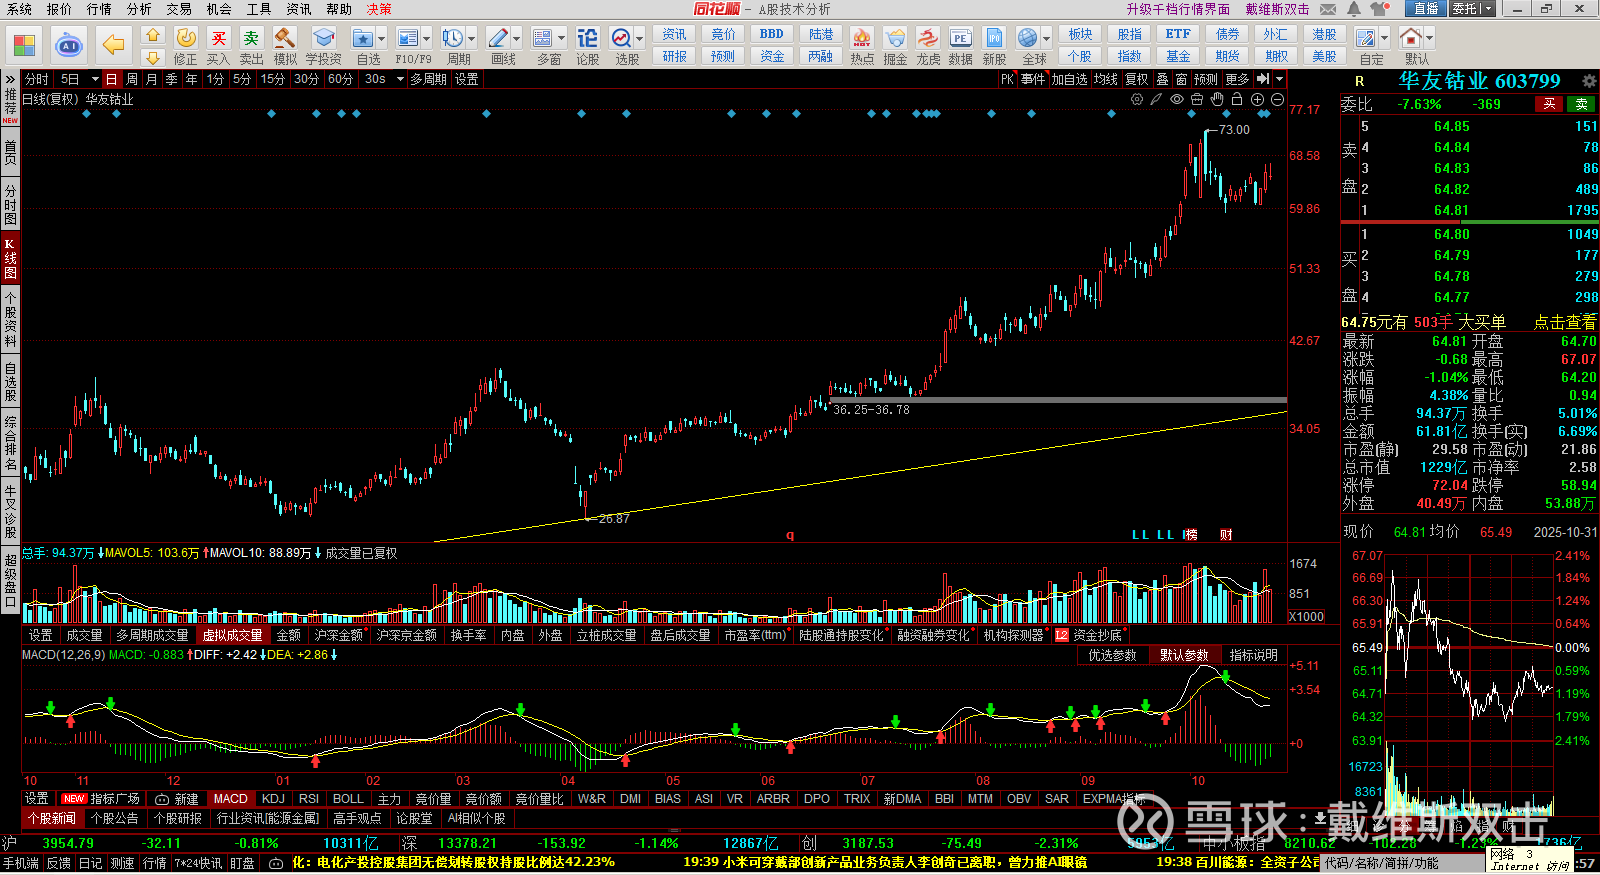This screenshot has height=875, width=1600.
Task: Open the 周期 dropdown arrow
Action: 471,38
